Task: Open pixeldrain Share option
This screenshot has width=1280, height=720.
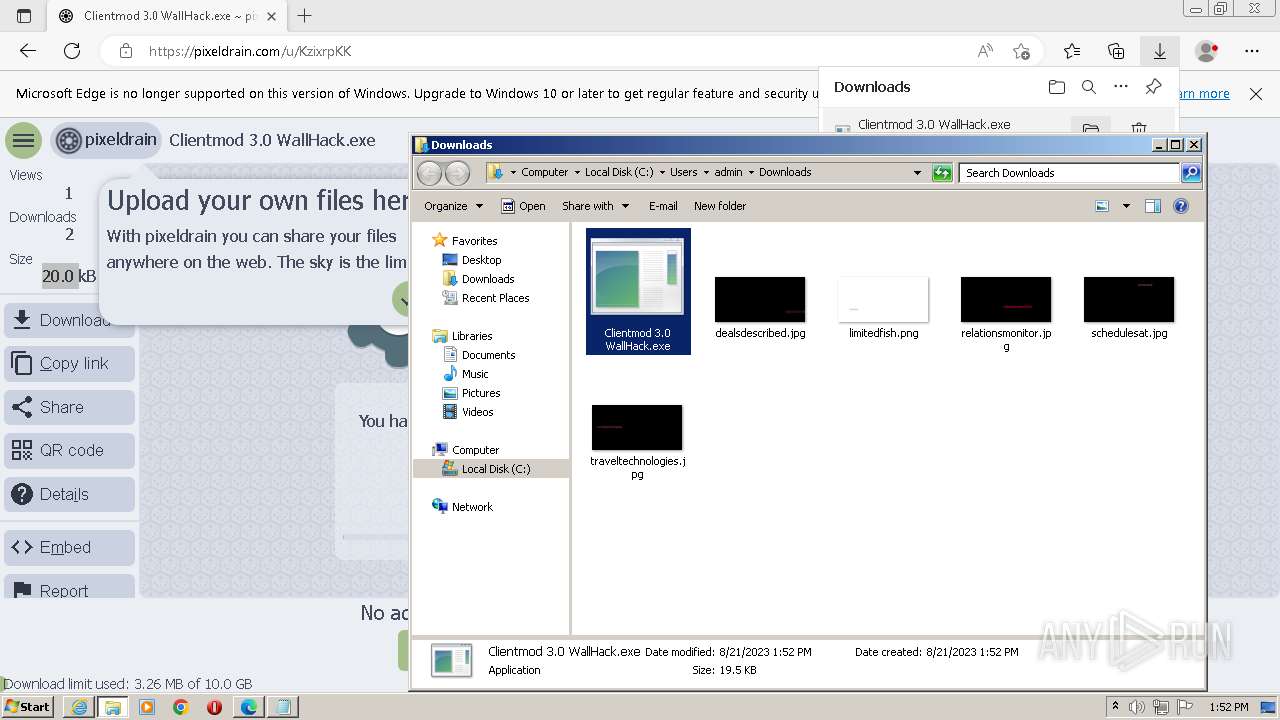Action: click(69, 407)
